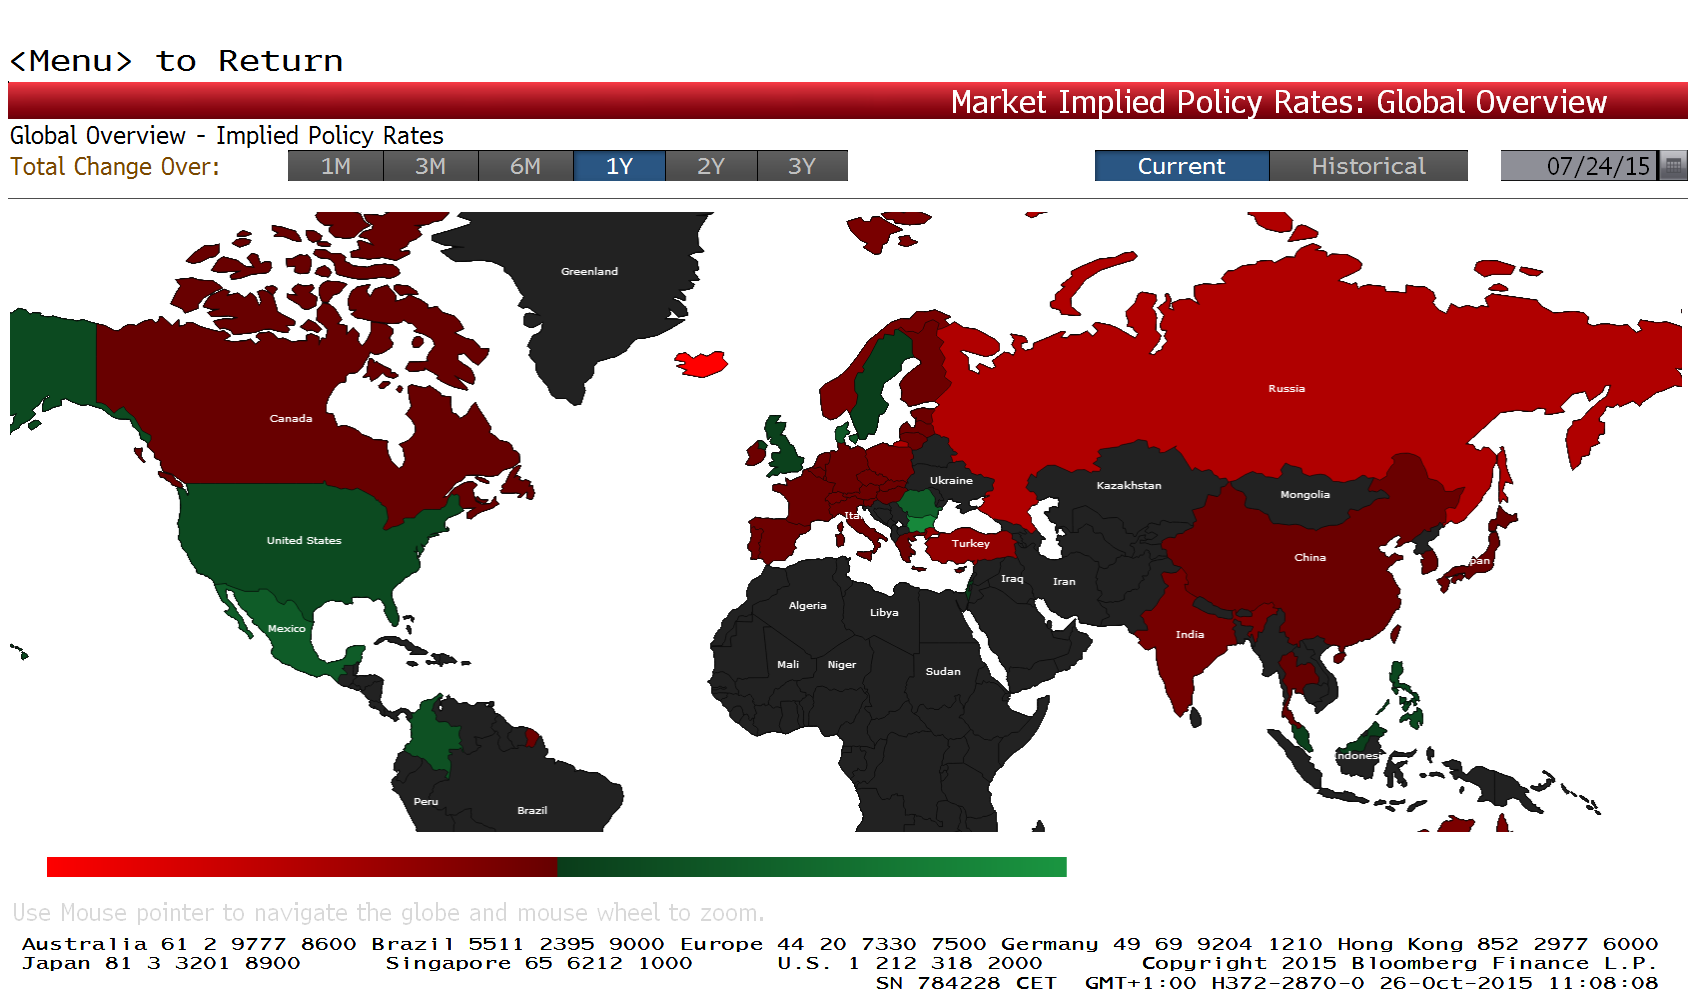Click the Australia 61 2 9777 8600 contact
The width and height of the screenshot is (1696, 1001).
pyautogui.click(x=189, y=944)
